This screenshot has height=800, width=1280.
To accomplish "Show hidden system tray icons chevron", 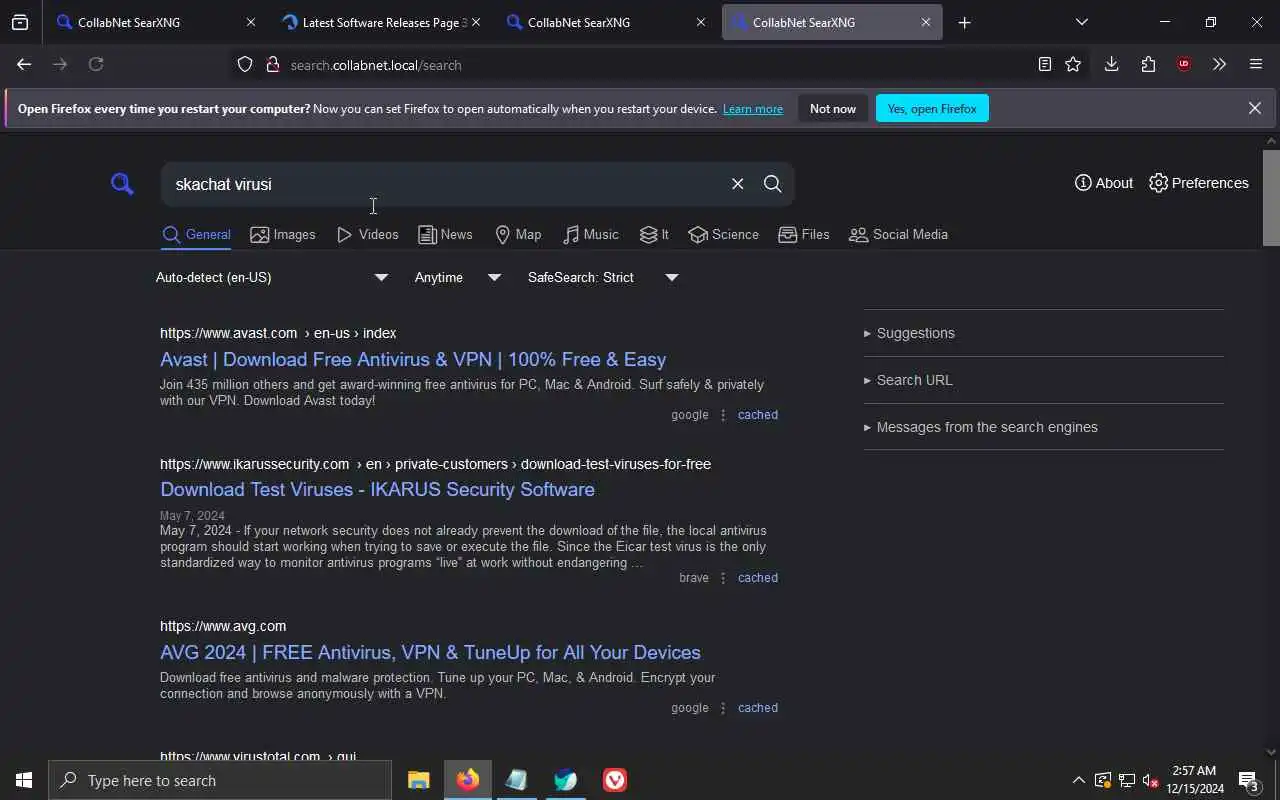I will coord(1078,780).
